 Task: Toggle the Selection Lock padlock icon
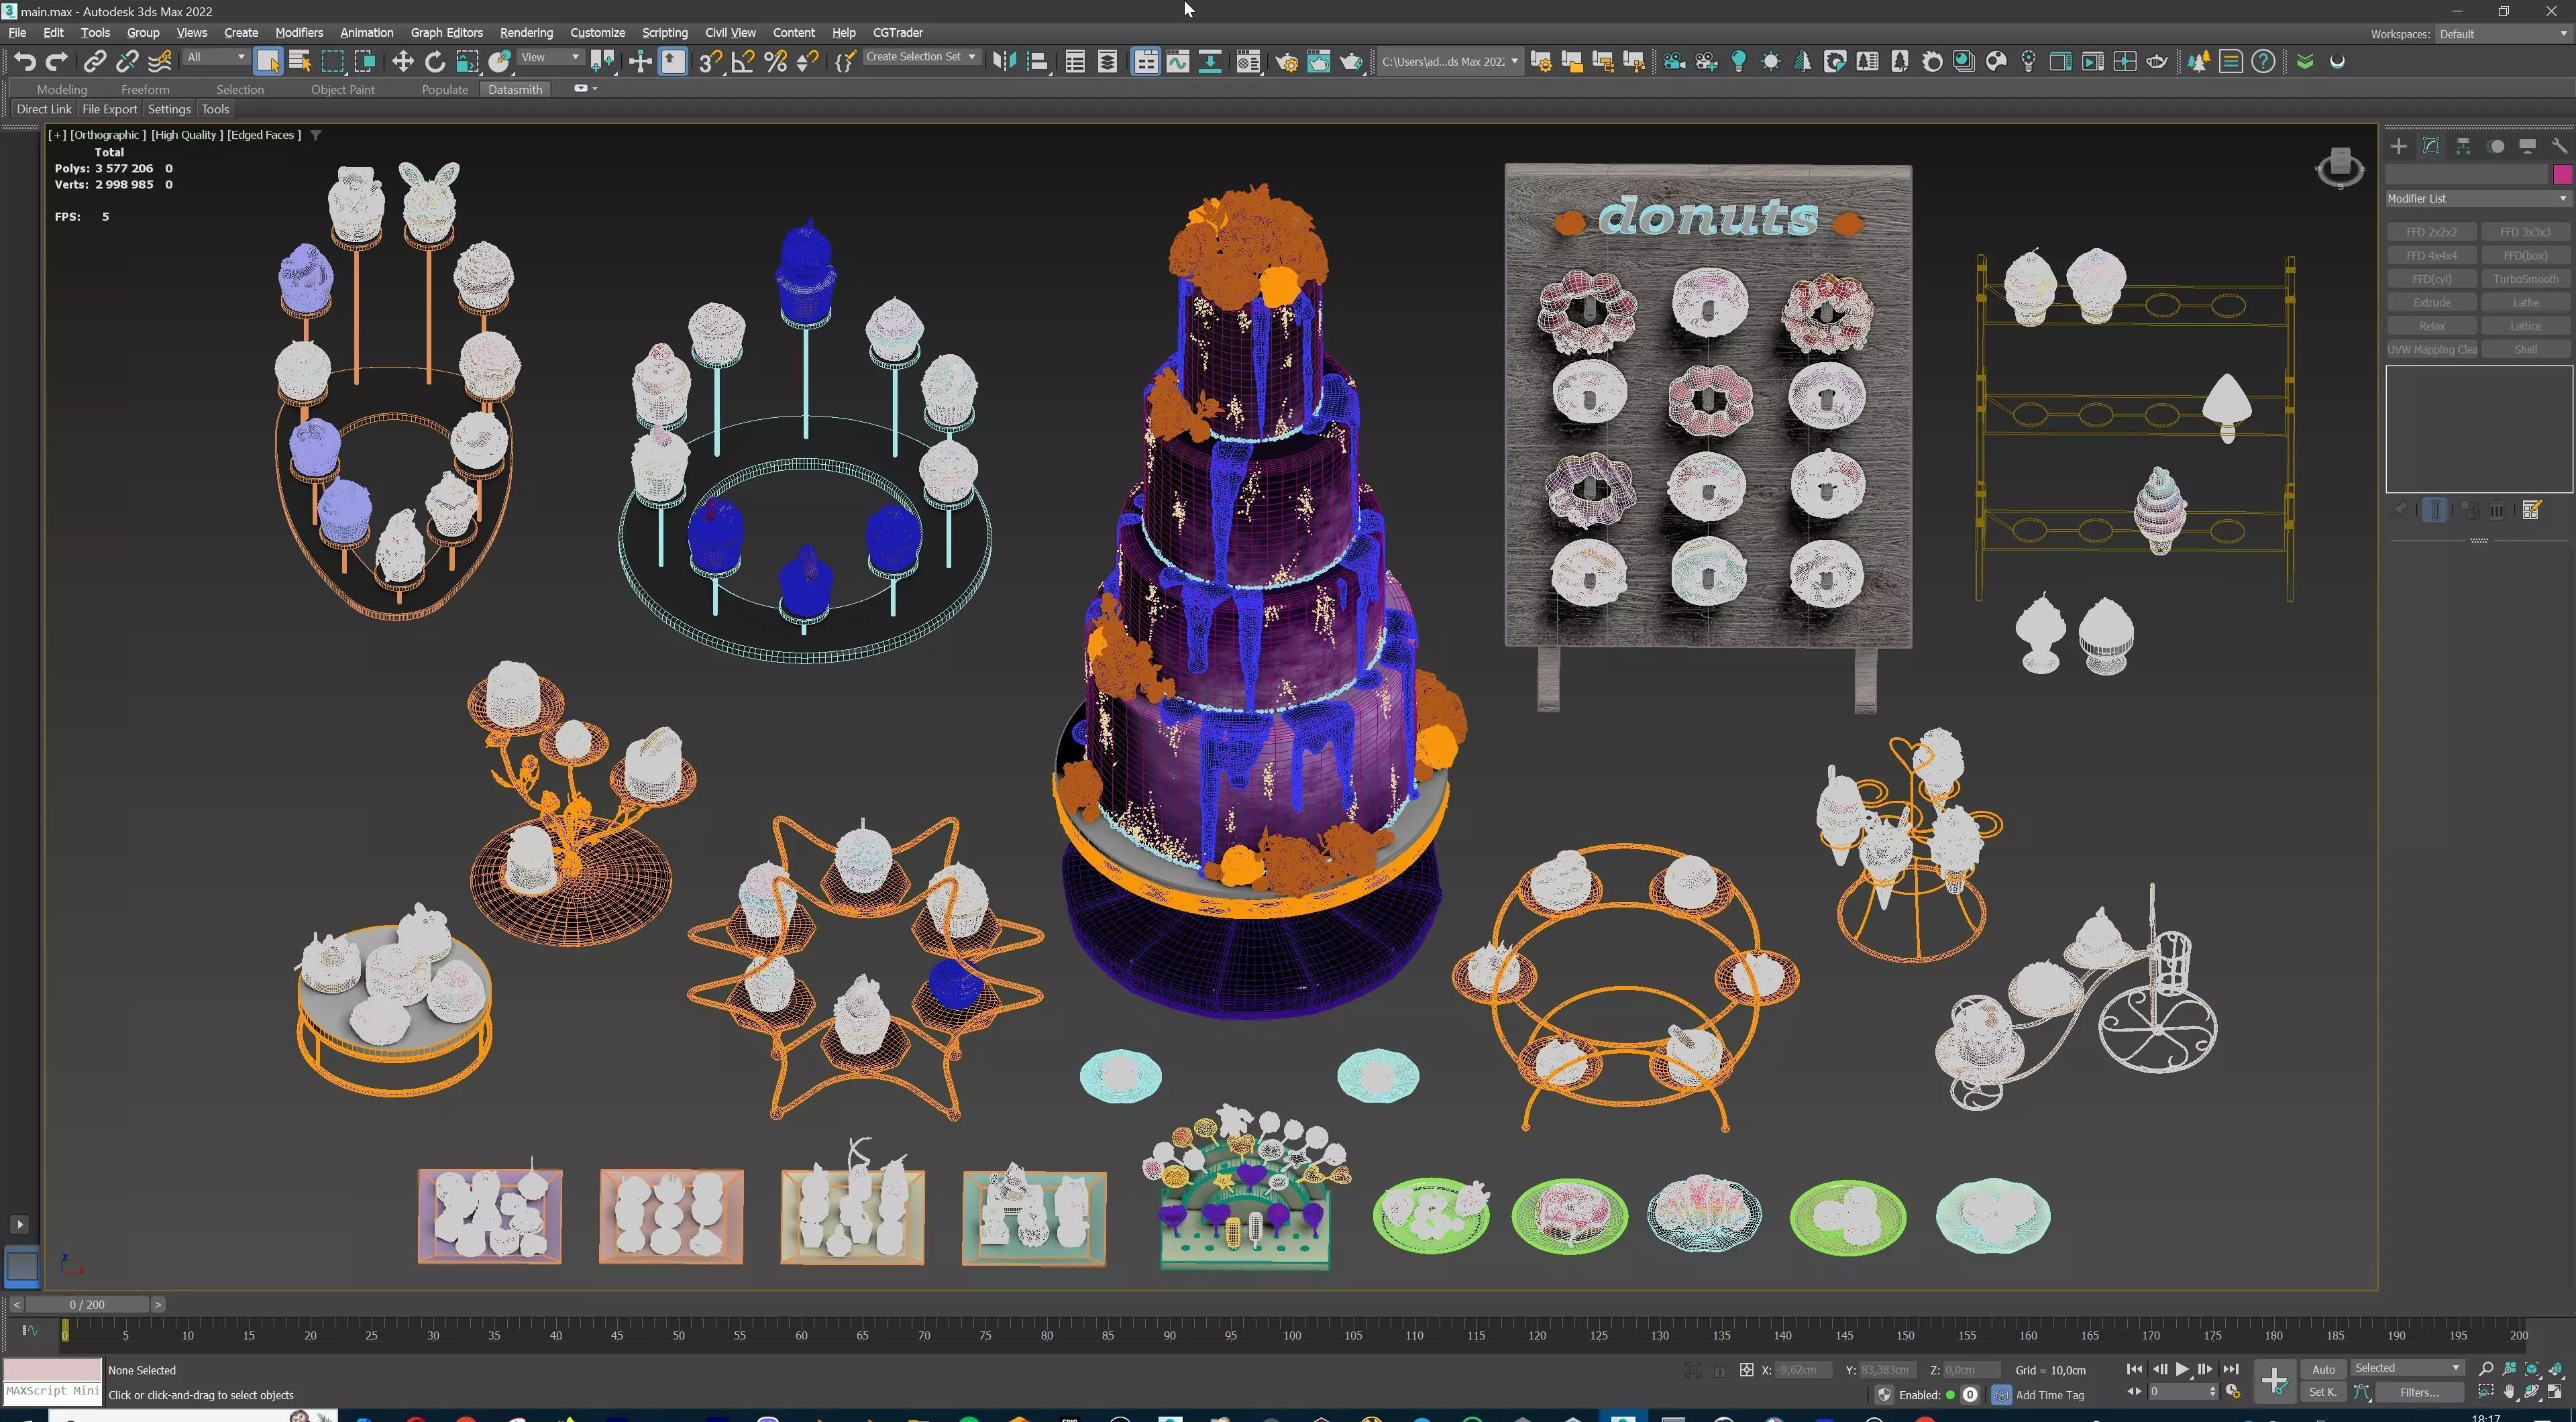point(1719,1370)
